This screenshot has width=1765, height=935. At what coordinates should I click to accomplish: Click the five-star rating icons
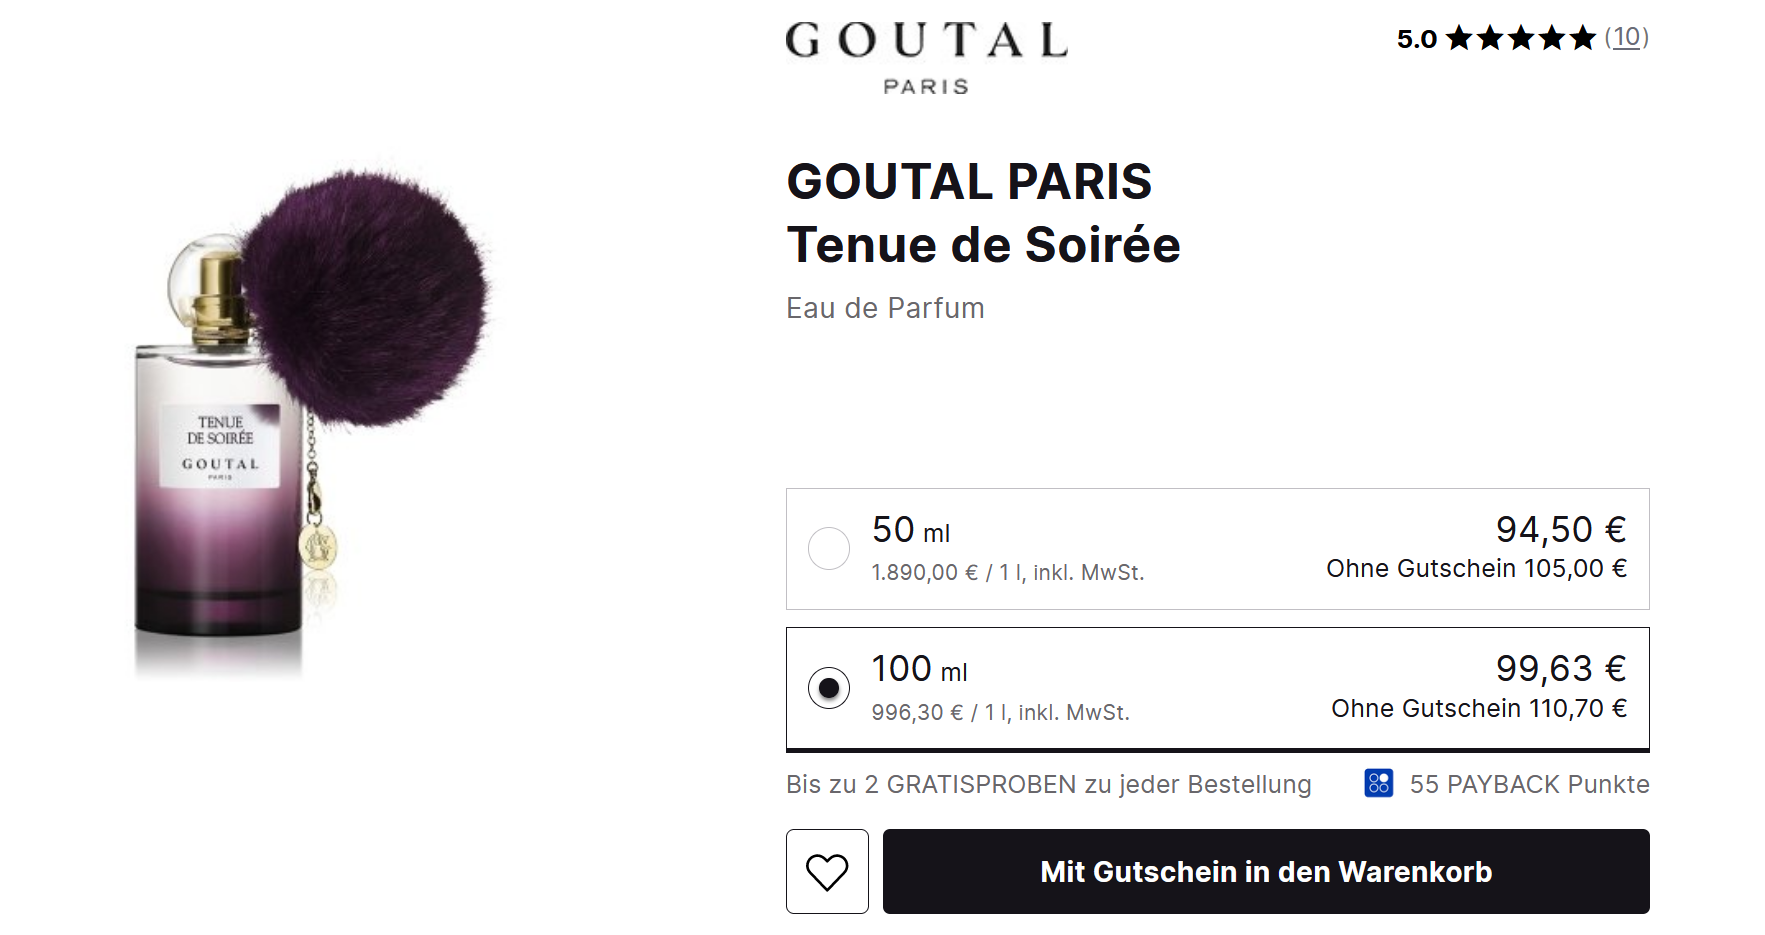point(1520,39)
